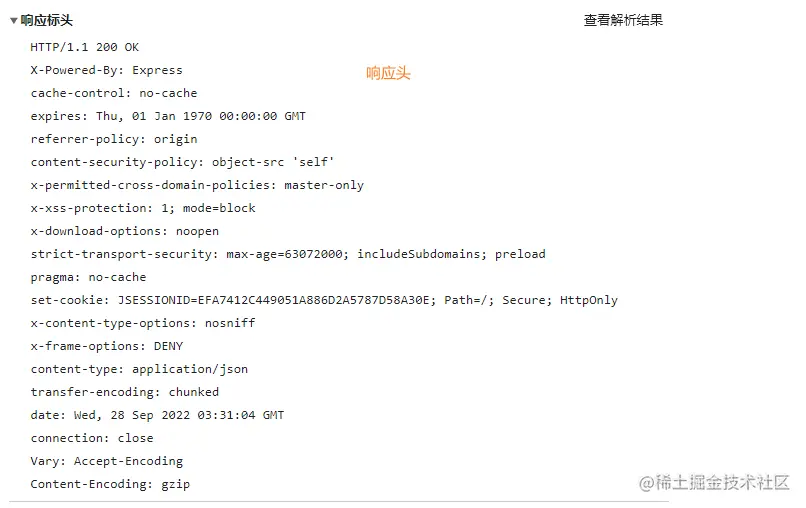This screenshot has width=806, height=508.
Task: Click the X-Powered-By: Express header
Action: point(106,70)
